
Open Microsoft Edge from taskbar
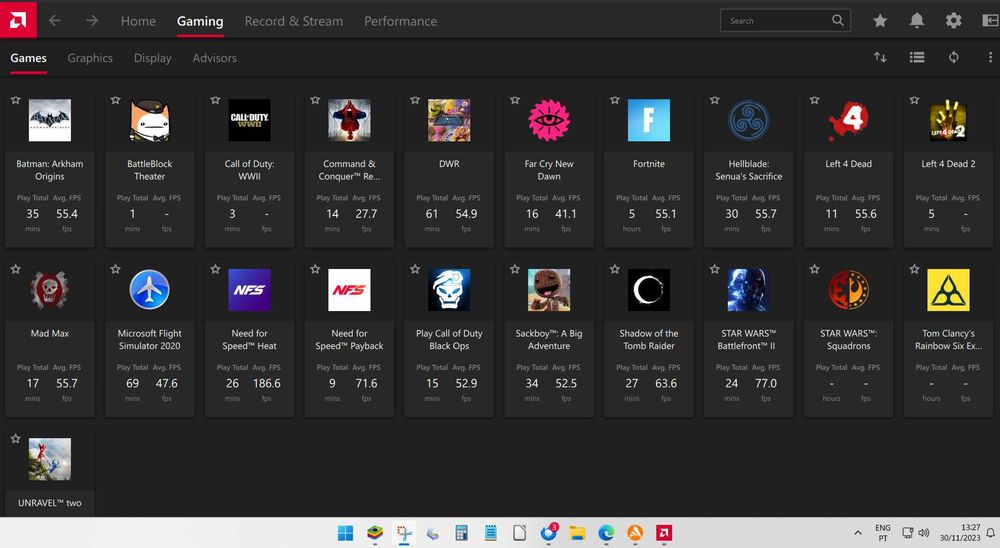point(606,533)
